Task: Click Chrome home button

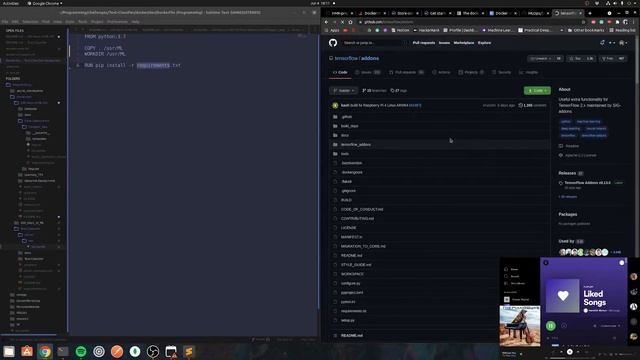Action: [x=350, y=22]
